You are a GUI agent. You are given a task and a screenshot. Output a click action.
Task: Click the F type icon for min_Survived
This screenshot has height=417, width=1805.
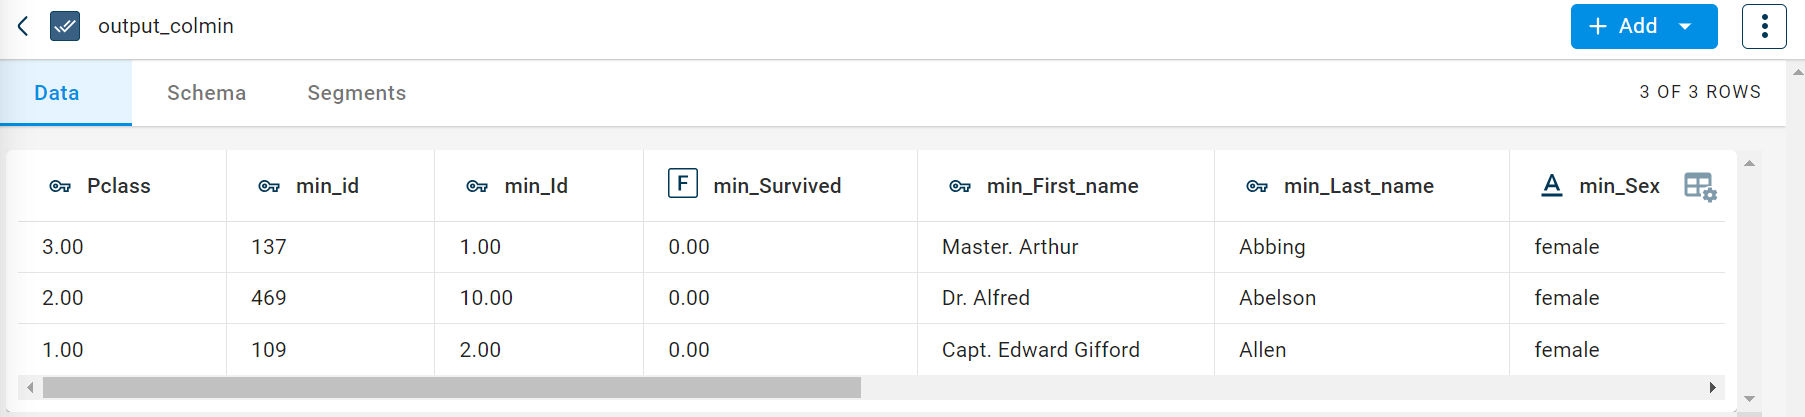(682, 184)
